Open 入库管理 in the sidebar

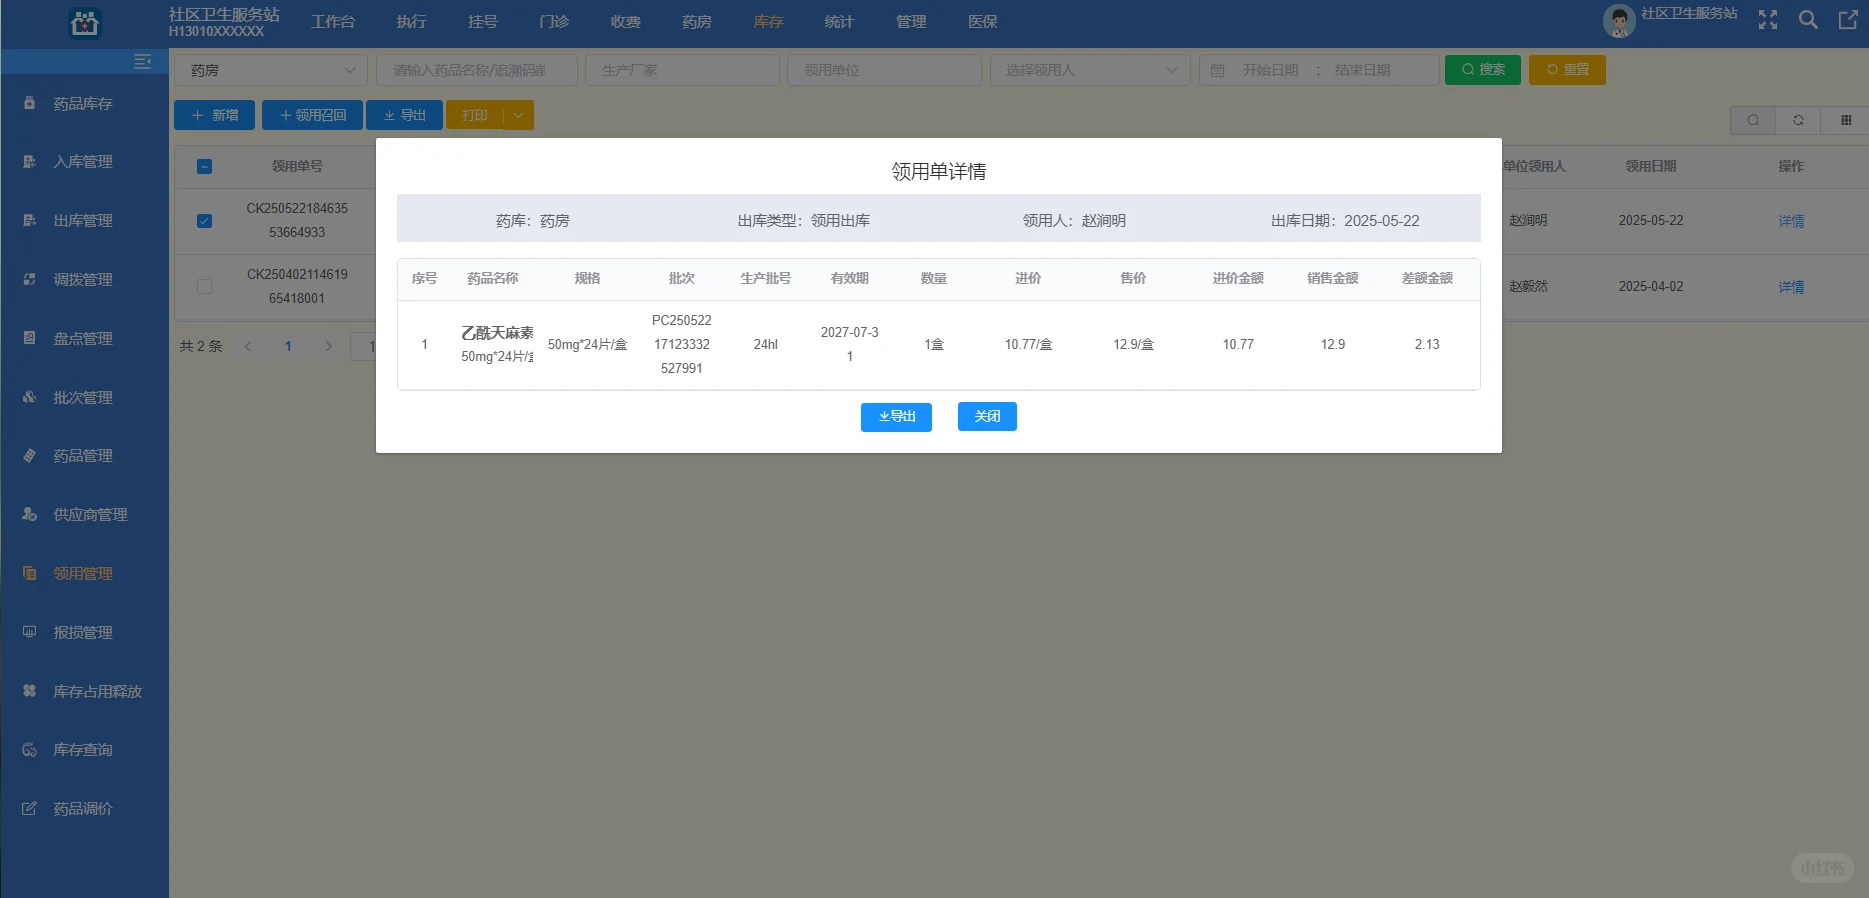[84, 161]
